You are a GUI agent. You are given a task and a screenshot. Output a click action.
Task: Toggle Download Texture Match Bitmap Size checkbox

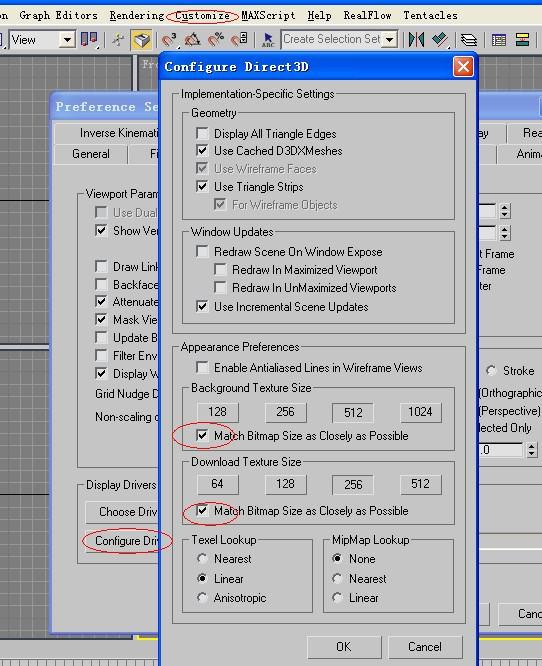pyautogui.click(x=202, y=511)
